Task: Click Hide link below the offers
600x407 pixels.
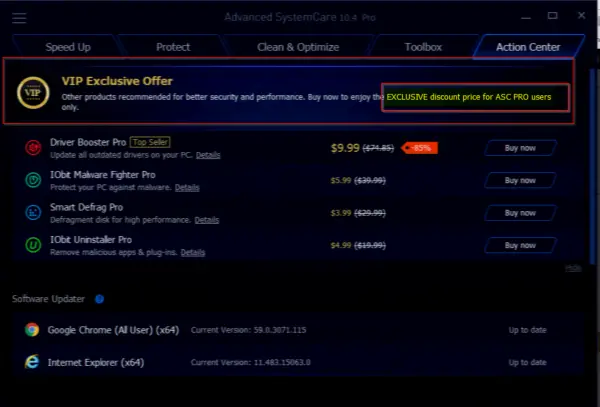Action: click(x=573, y=268)
